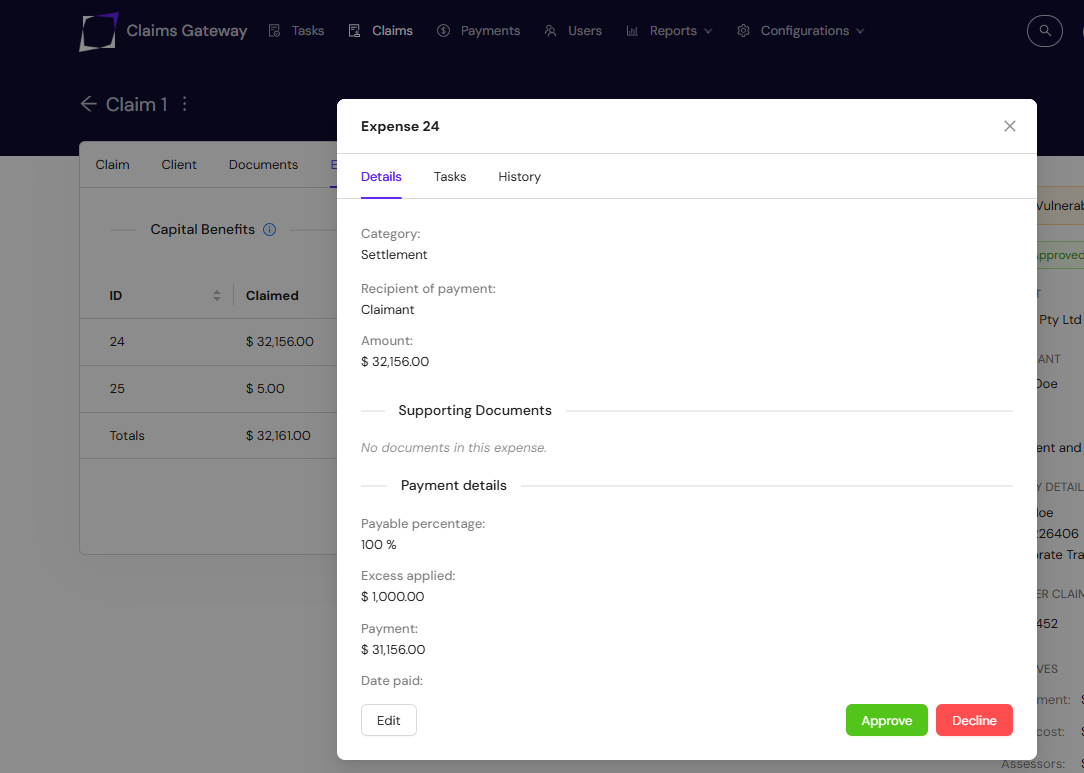Close the Expense 24 dialog

tap(1009, 126)
